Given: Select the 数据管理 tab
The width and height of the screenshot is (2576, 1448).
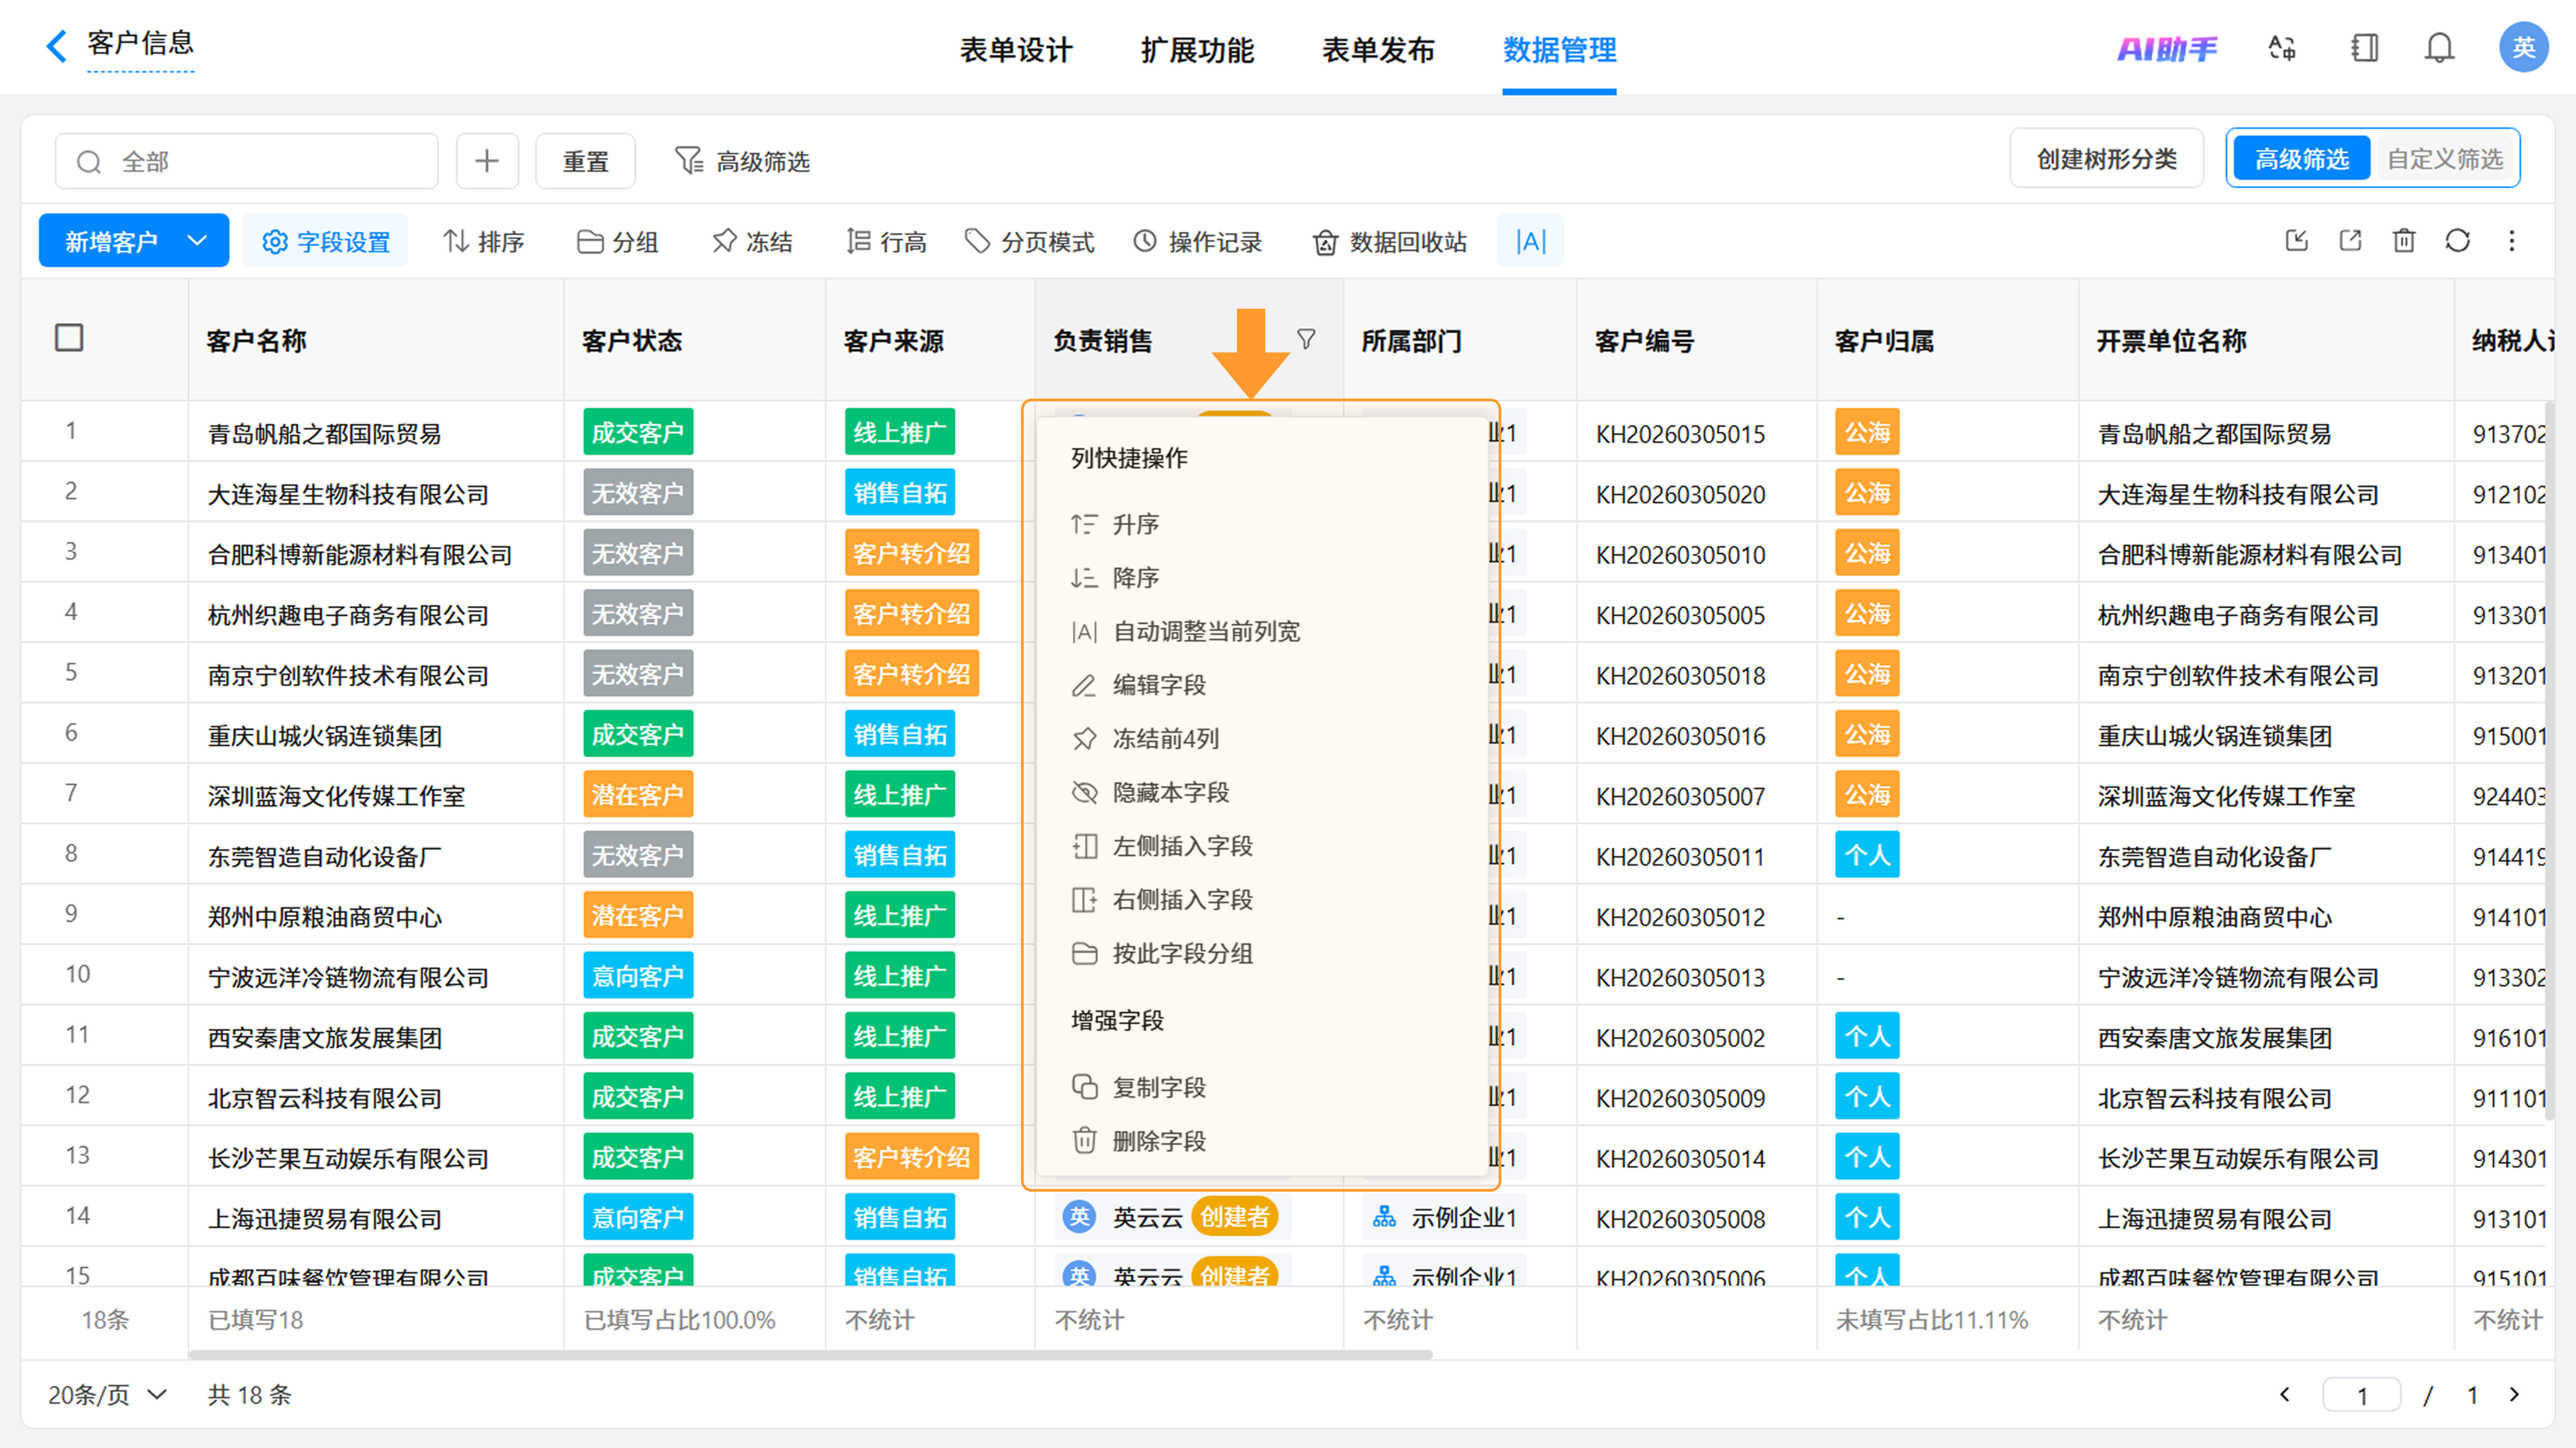Looking at the screenshot, I should tap(1559, 49).
